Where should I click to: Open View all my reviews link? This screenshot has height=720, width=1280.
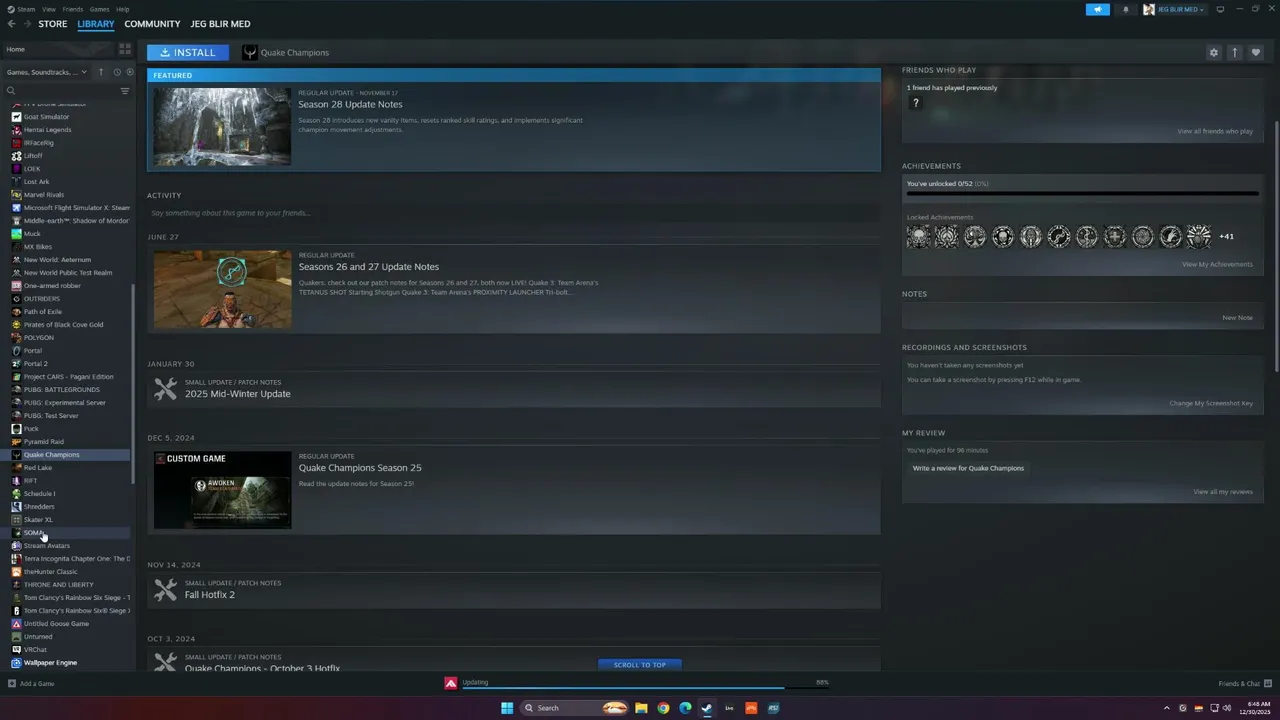[1222, 492]
